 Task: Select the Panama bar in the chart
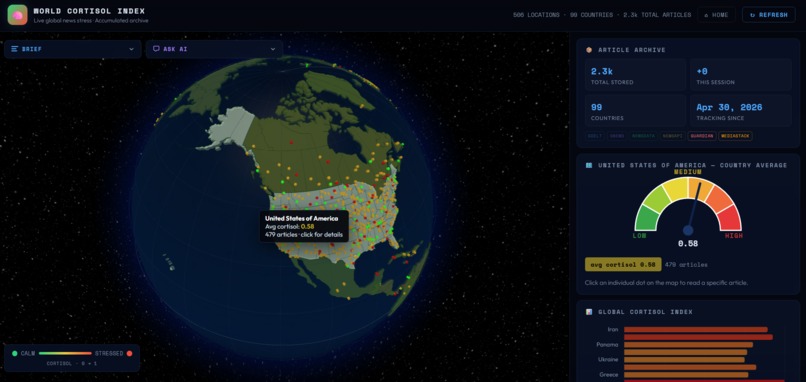[x=688, y=344]
